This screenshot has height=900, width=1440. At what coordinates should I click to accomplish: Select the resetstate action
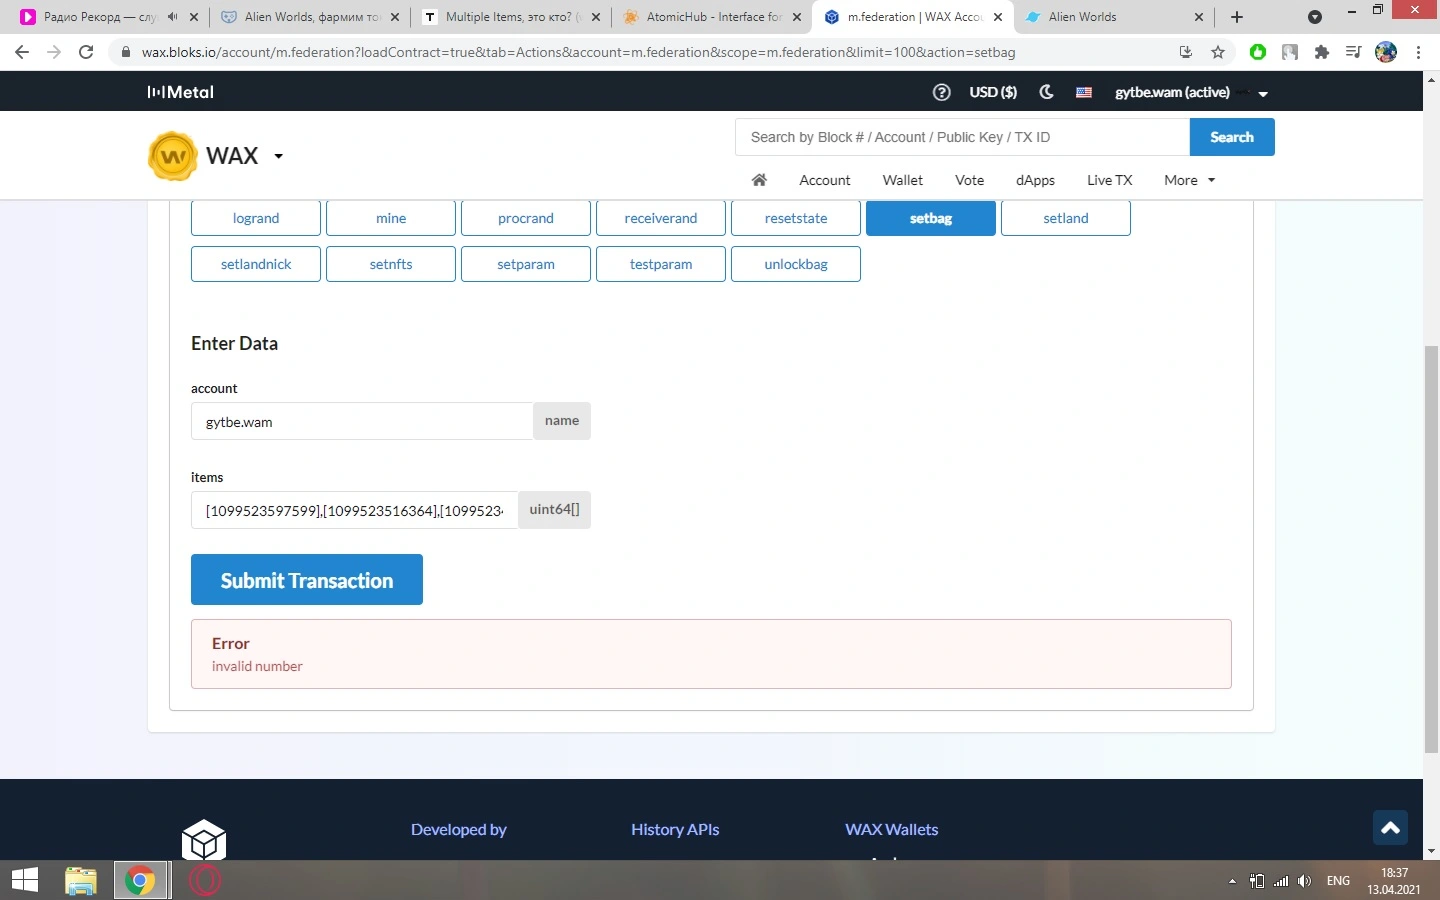796,218
